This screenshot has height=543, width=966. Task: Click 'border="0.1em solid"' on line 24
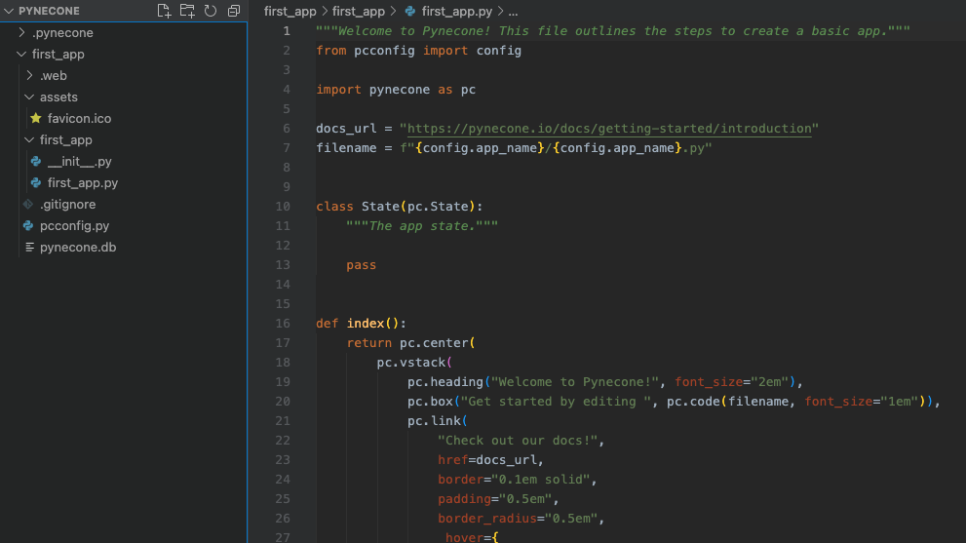coord(514,480)
